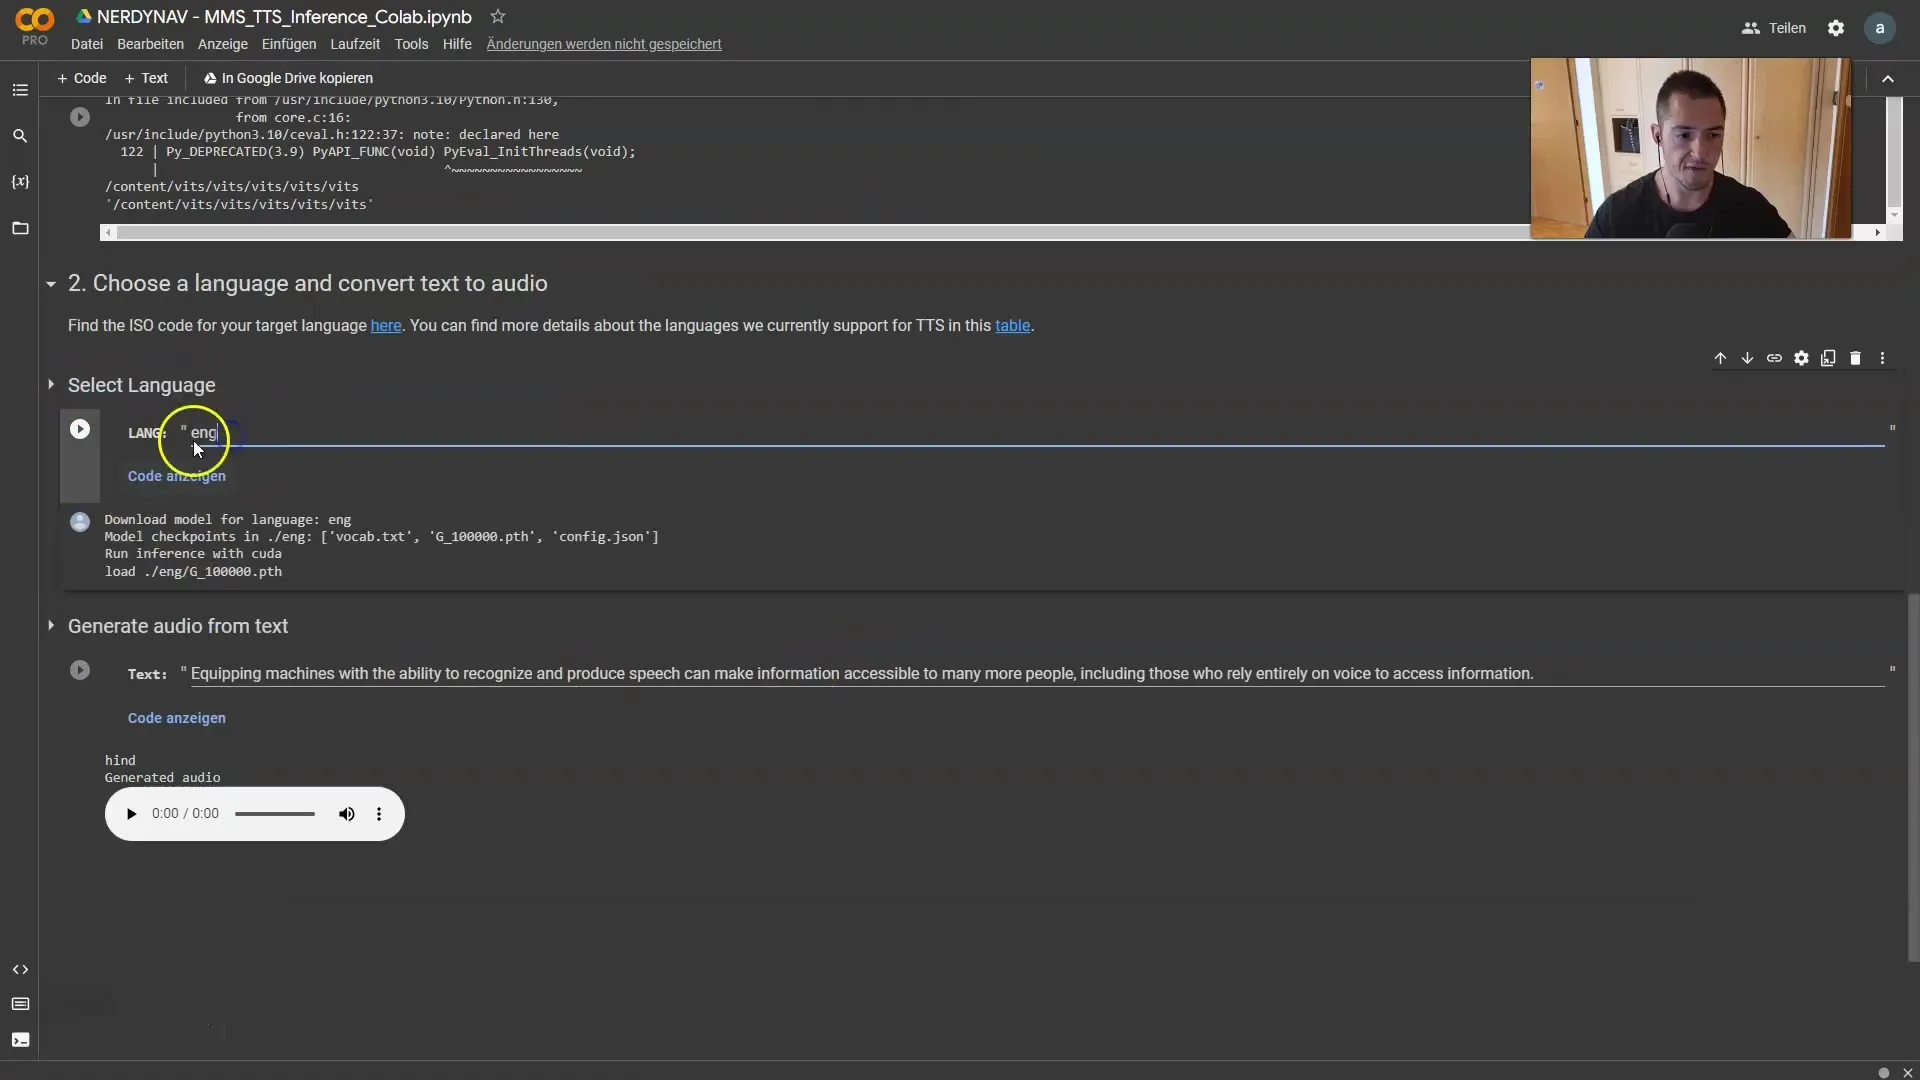This screenshot has width=1920, height=1080.
Task: Click the run cell button for Select Language
Action: (79, 429)
